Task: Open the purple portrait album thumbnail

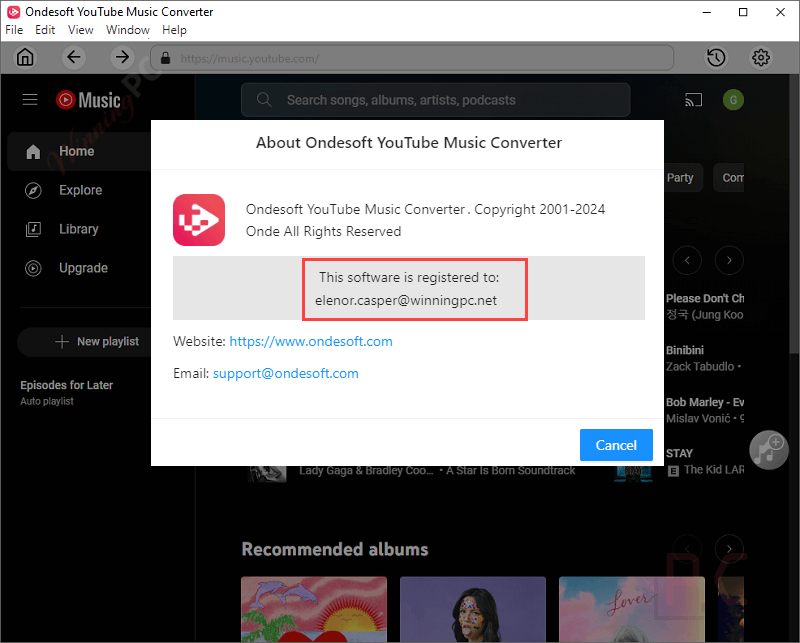Action: [x=473, y=609]
